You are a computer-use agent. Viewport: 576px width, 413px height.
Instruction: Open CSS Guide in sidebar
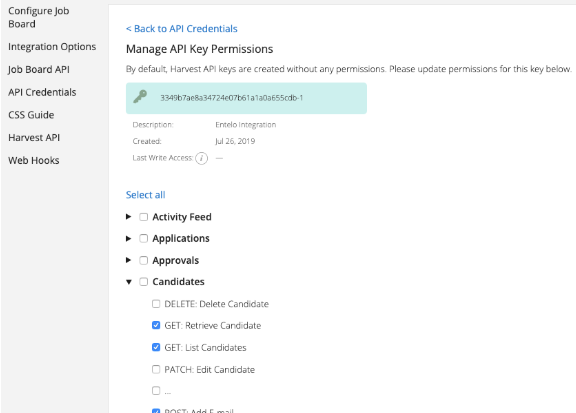click(31, 115)
